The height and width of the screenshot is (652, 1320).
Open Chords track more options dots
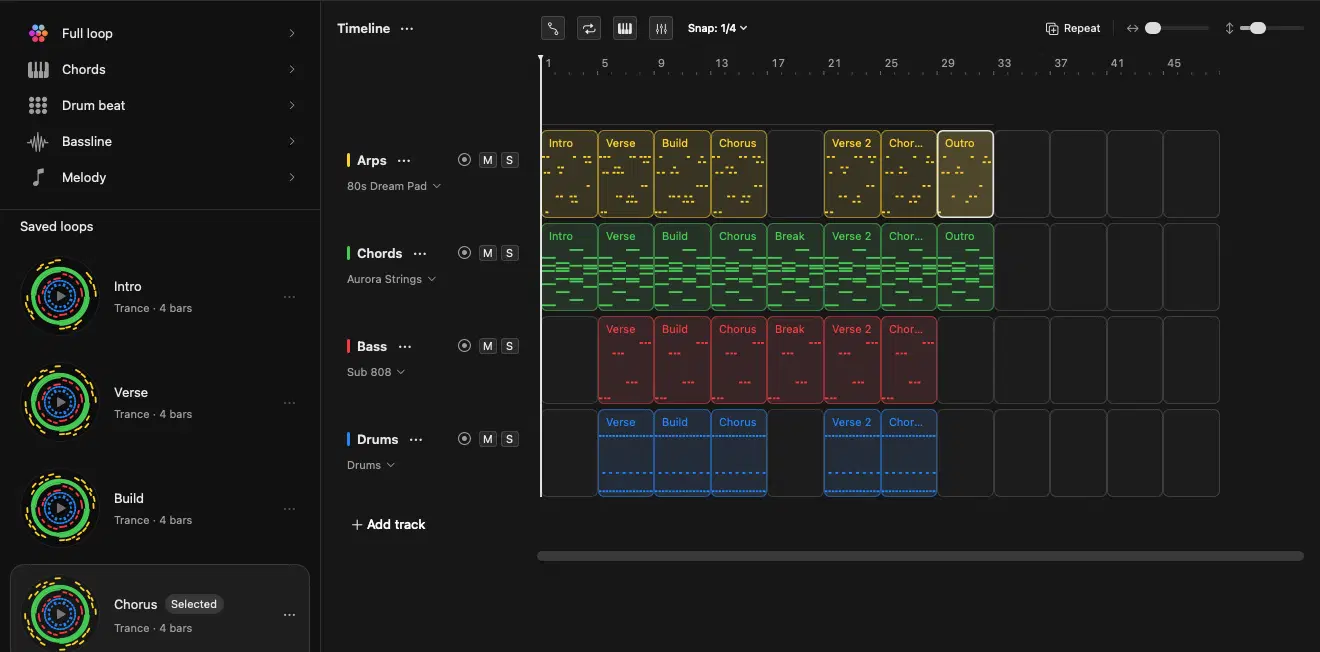(x=420, y=253)
